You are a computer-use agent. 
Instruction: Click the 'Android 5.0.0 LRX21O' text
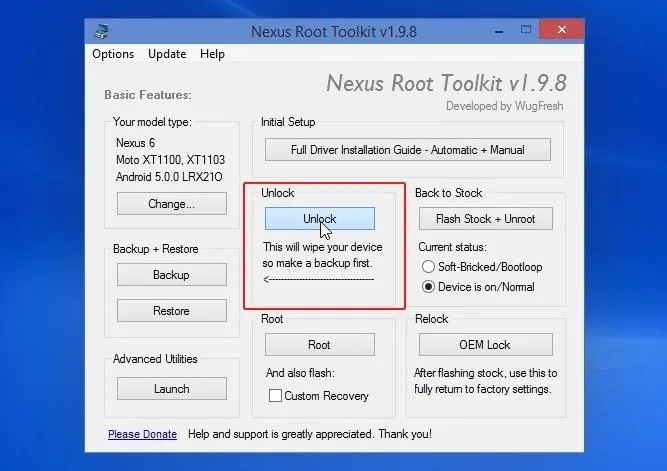169,177
